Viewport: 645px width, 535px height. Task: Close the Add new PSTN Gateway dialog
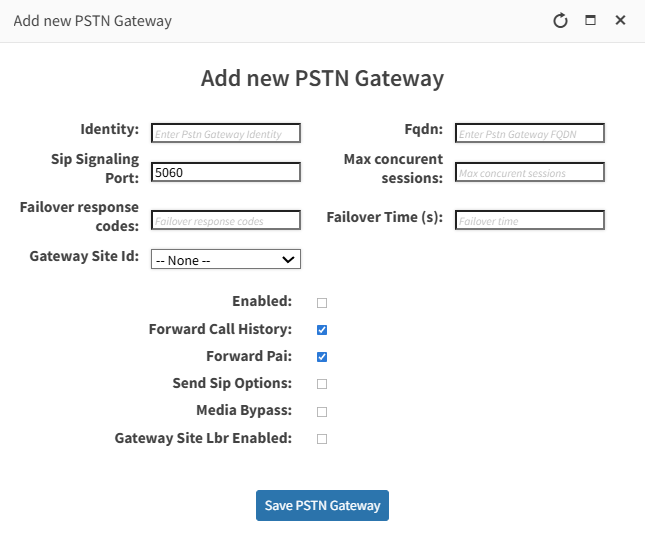pyautogui.click(x=620, y=20)
